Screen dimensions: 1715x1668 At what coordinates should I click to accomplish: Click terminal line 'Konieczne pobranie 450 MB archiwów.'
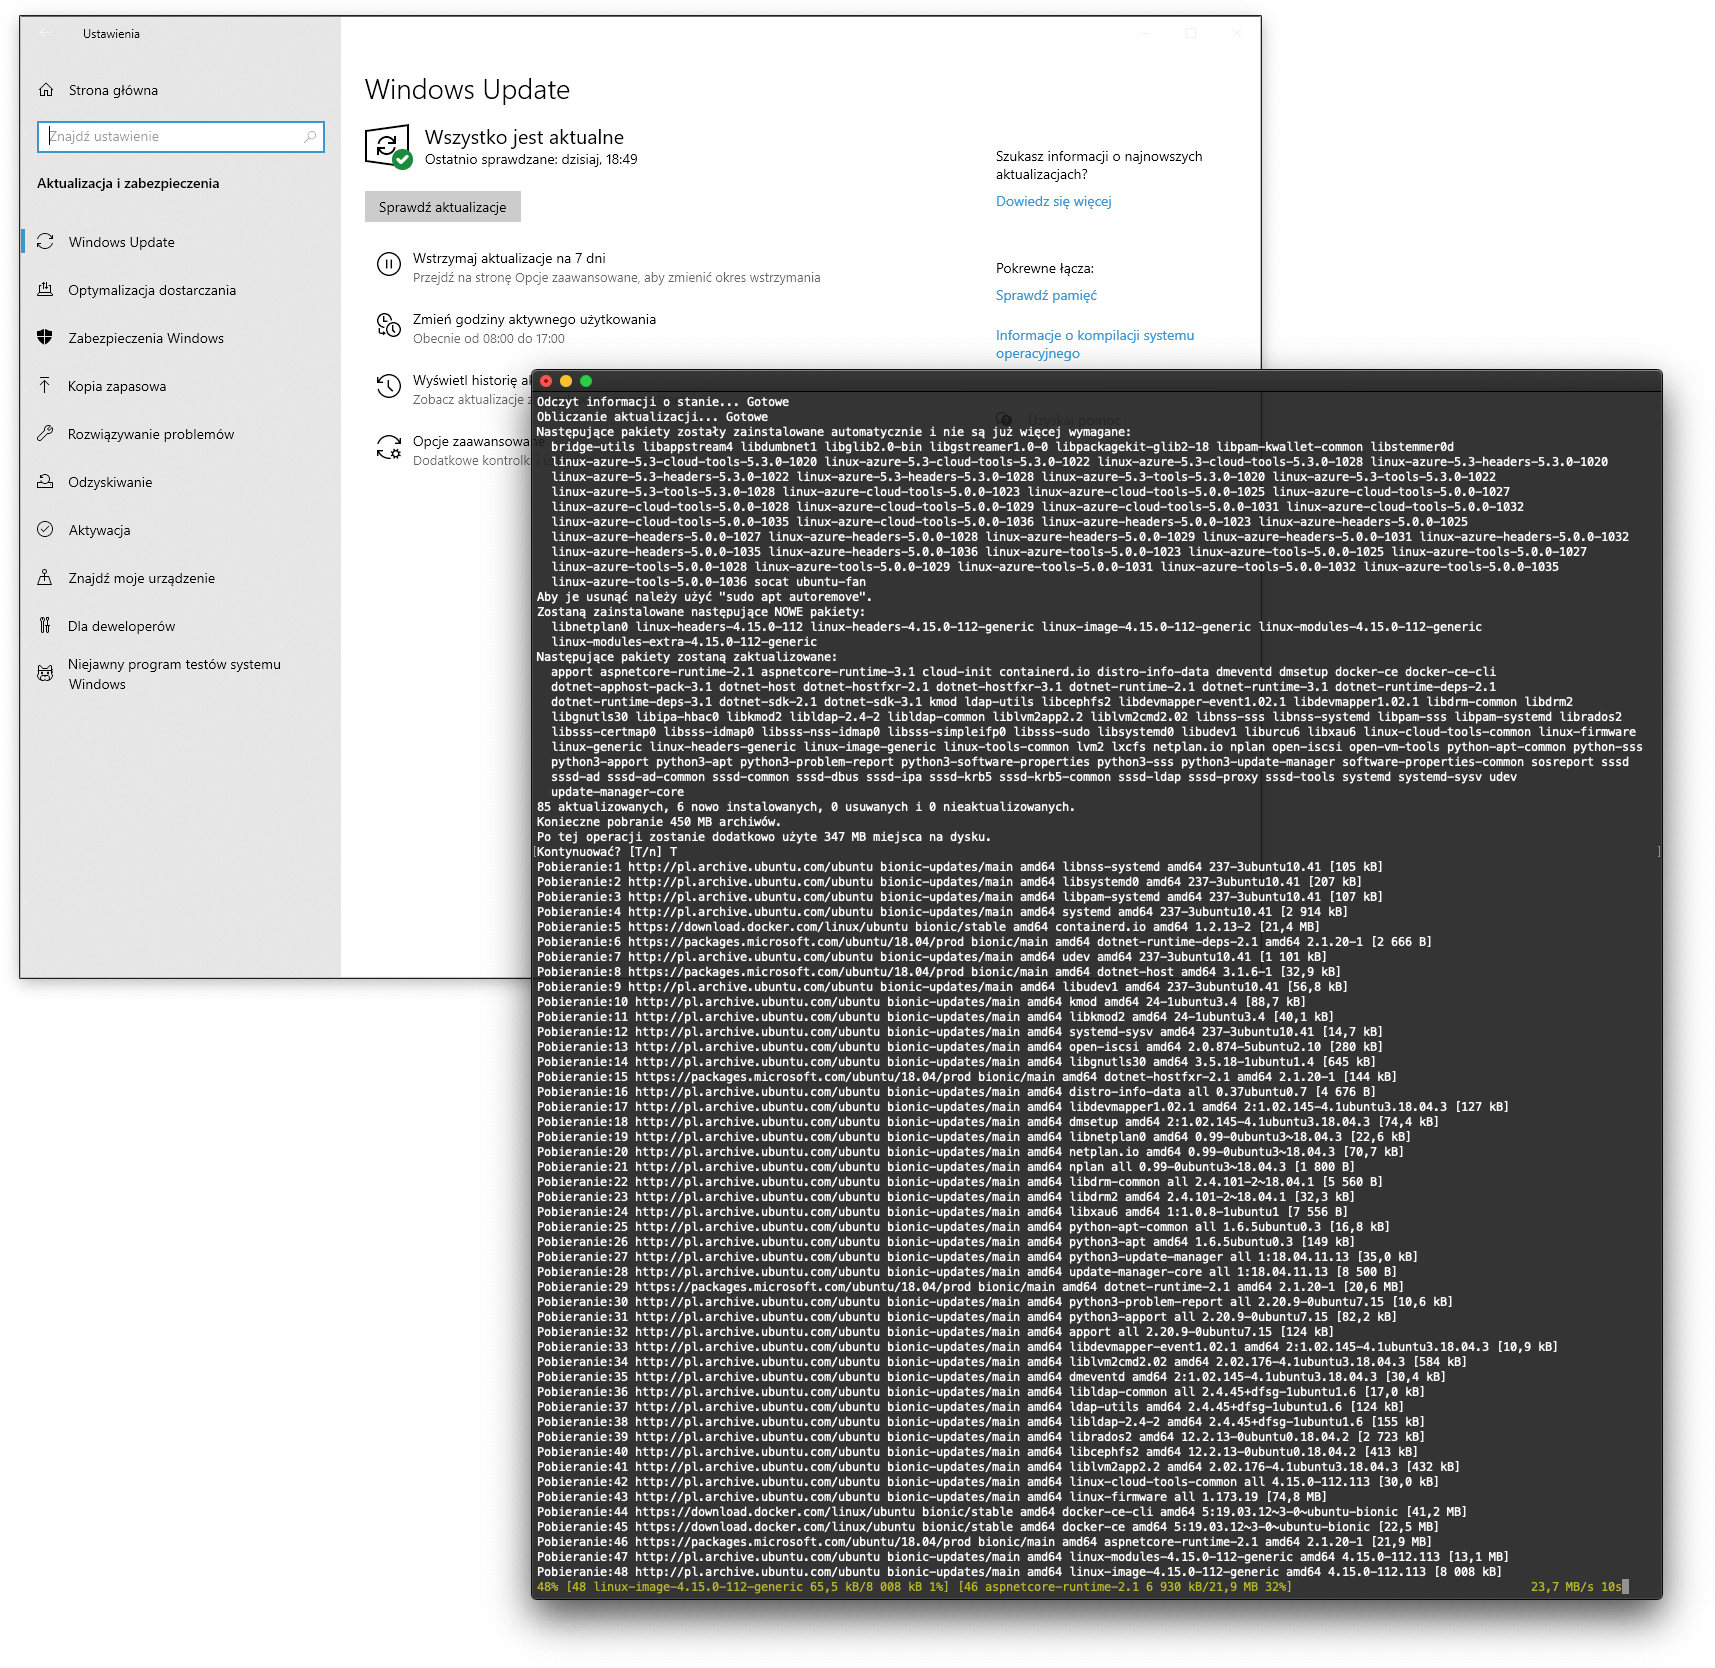click(659, 822)
